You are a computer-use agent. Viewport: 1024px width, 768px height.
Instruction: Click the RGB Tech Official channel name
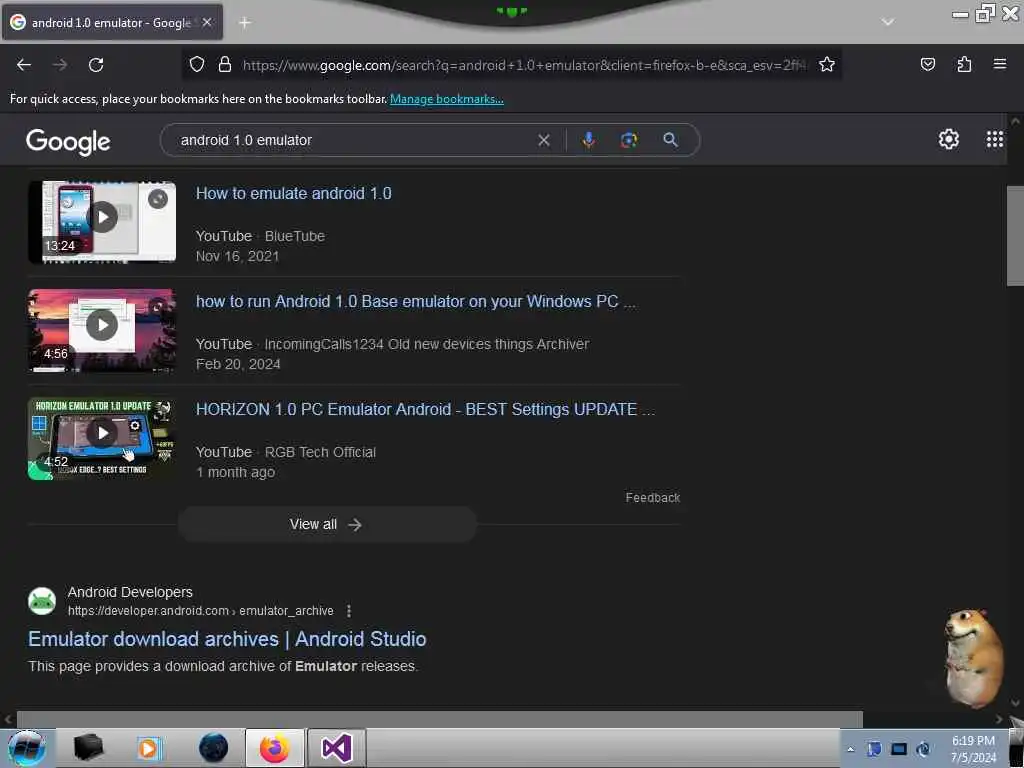(x=320, y=452)
